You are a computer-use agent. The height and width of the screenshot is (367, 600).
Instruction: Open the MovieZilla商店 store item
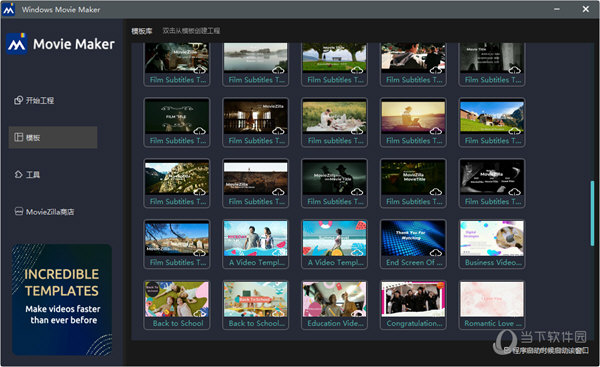point(44,212)
